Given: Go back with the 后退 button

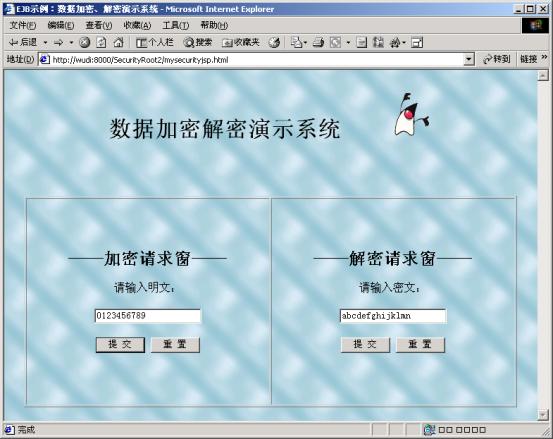Looking at the screenshot, I should 23,43.
